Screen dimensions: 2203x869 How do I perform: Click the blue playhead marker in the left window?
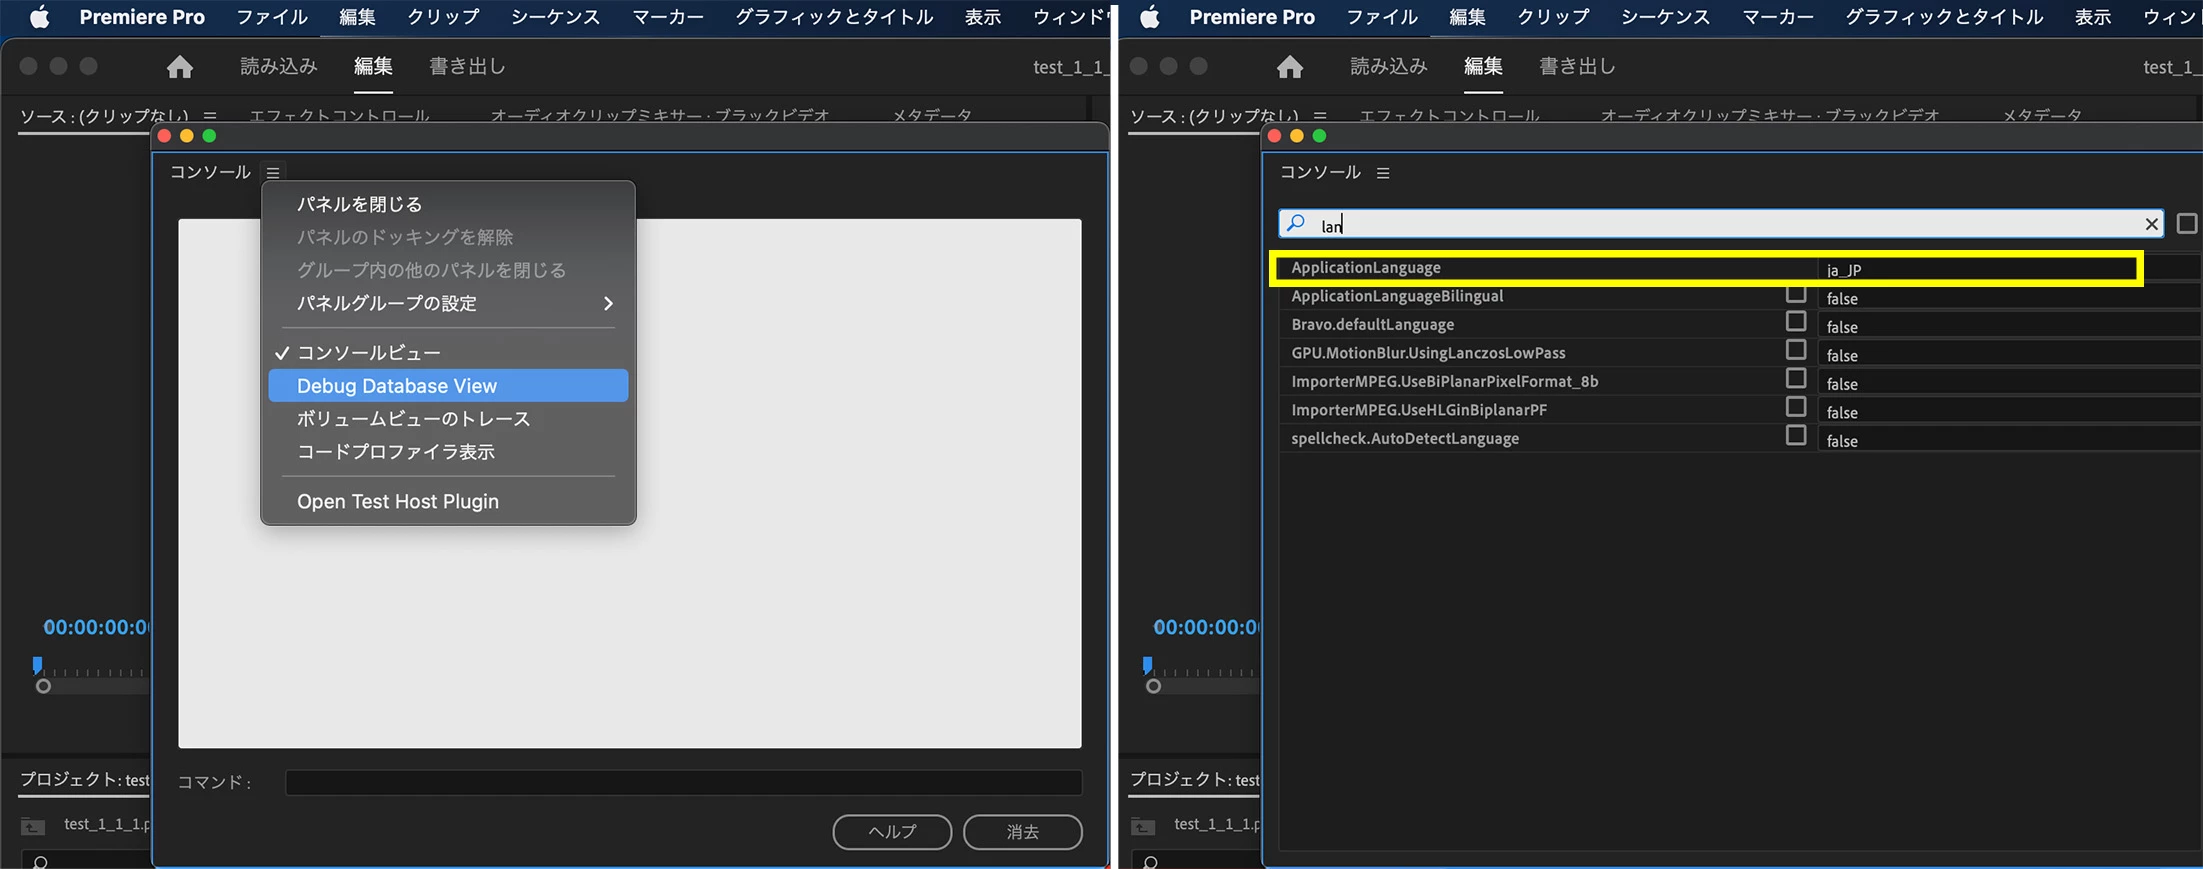(x=37, y=665)
